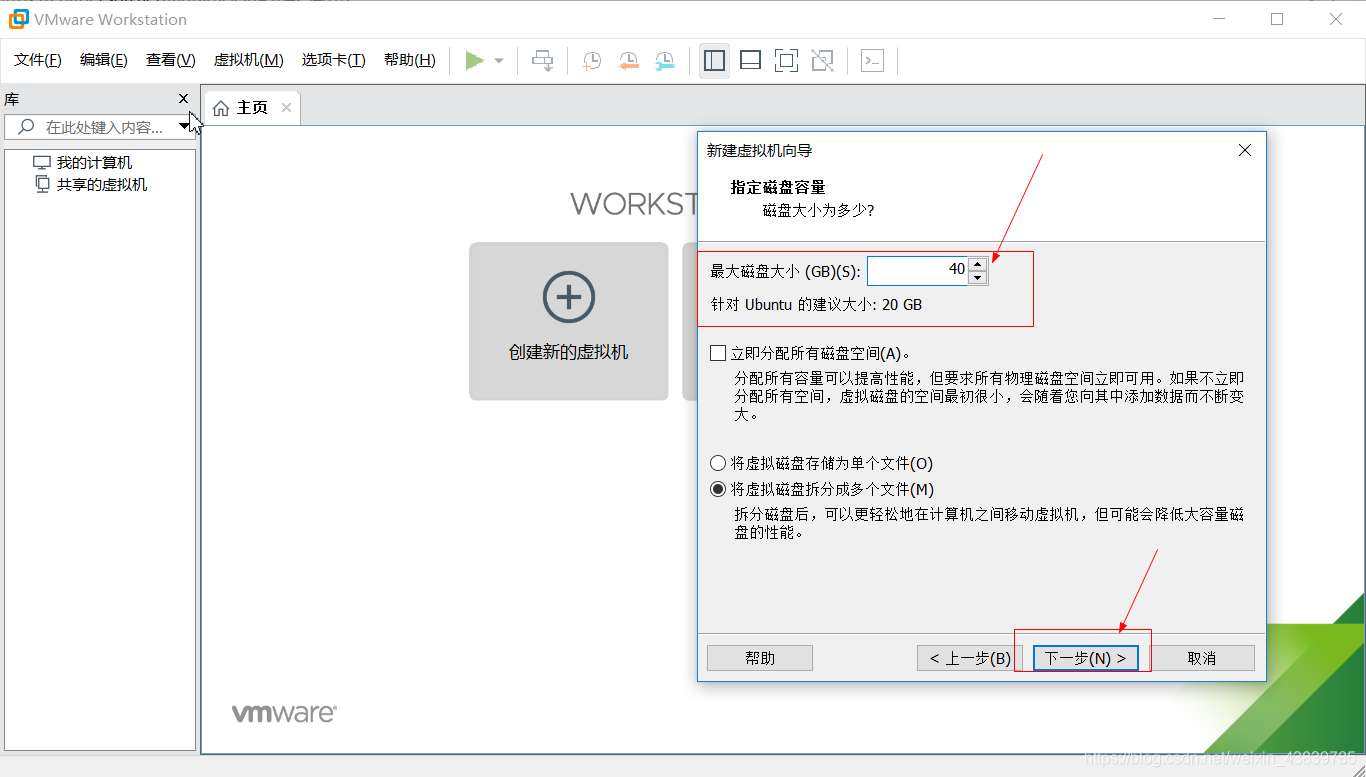Open the 虚拟机(M) menu
The image size is (1366, 777).
click(x=248, y=59)
